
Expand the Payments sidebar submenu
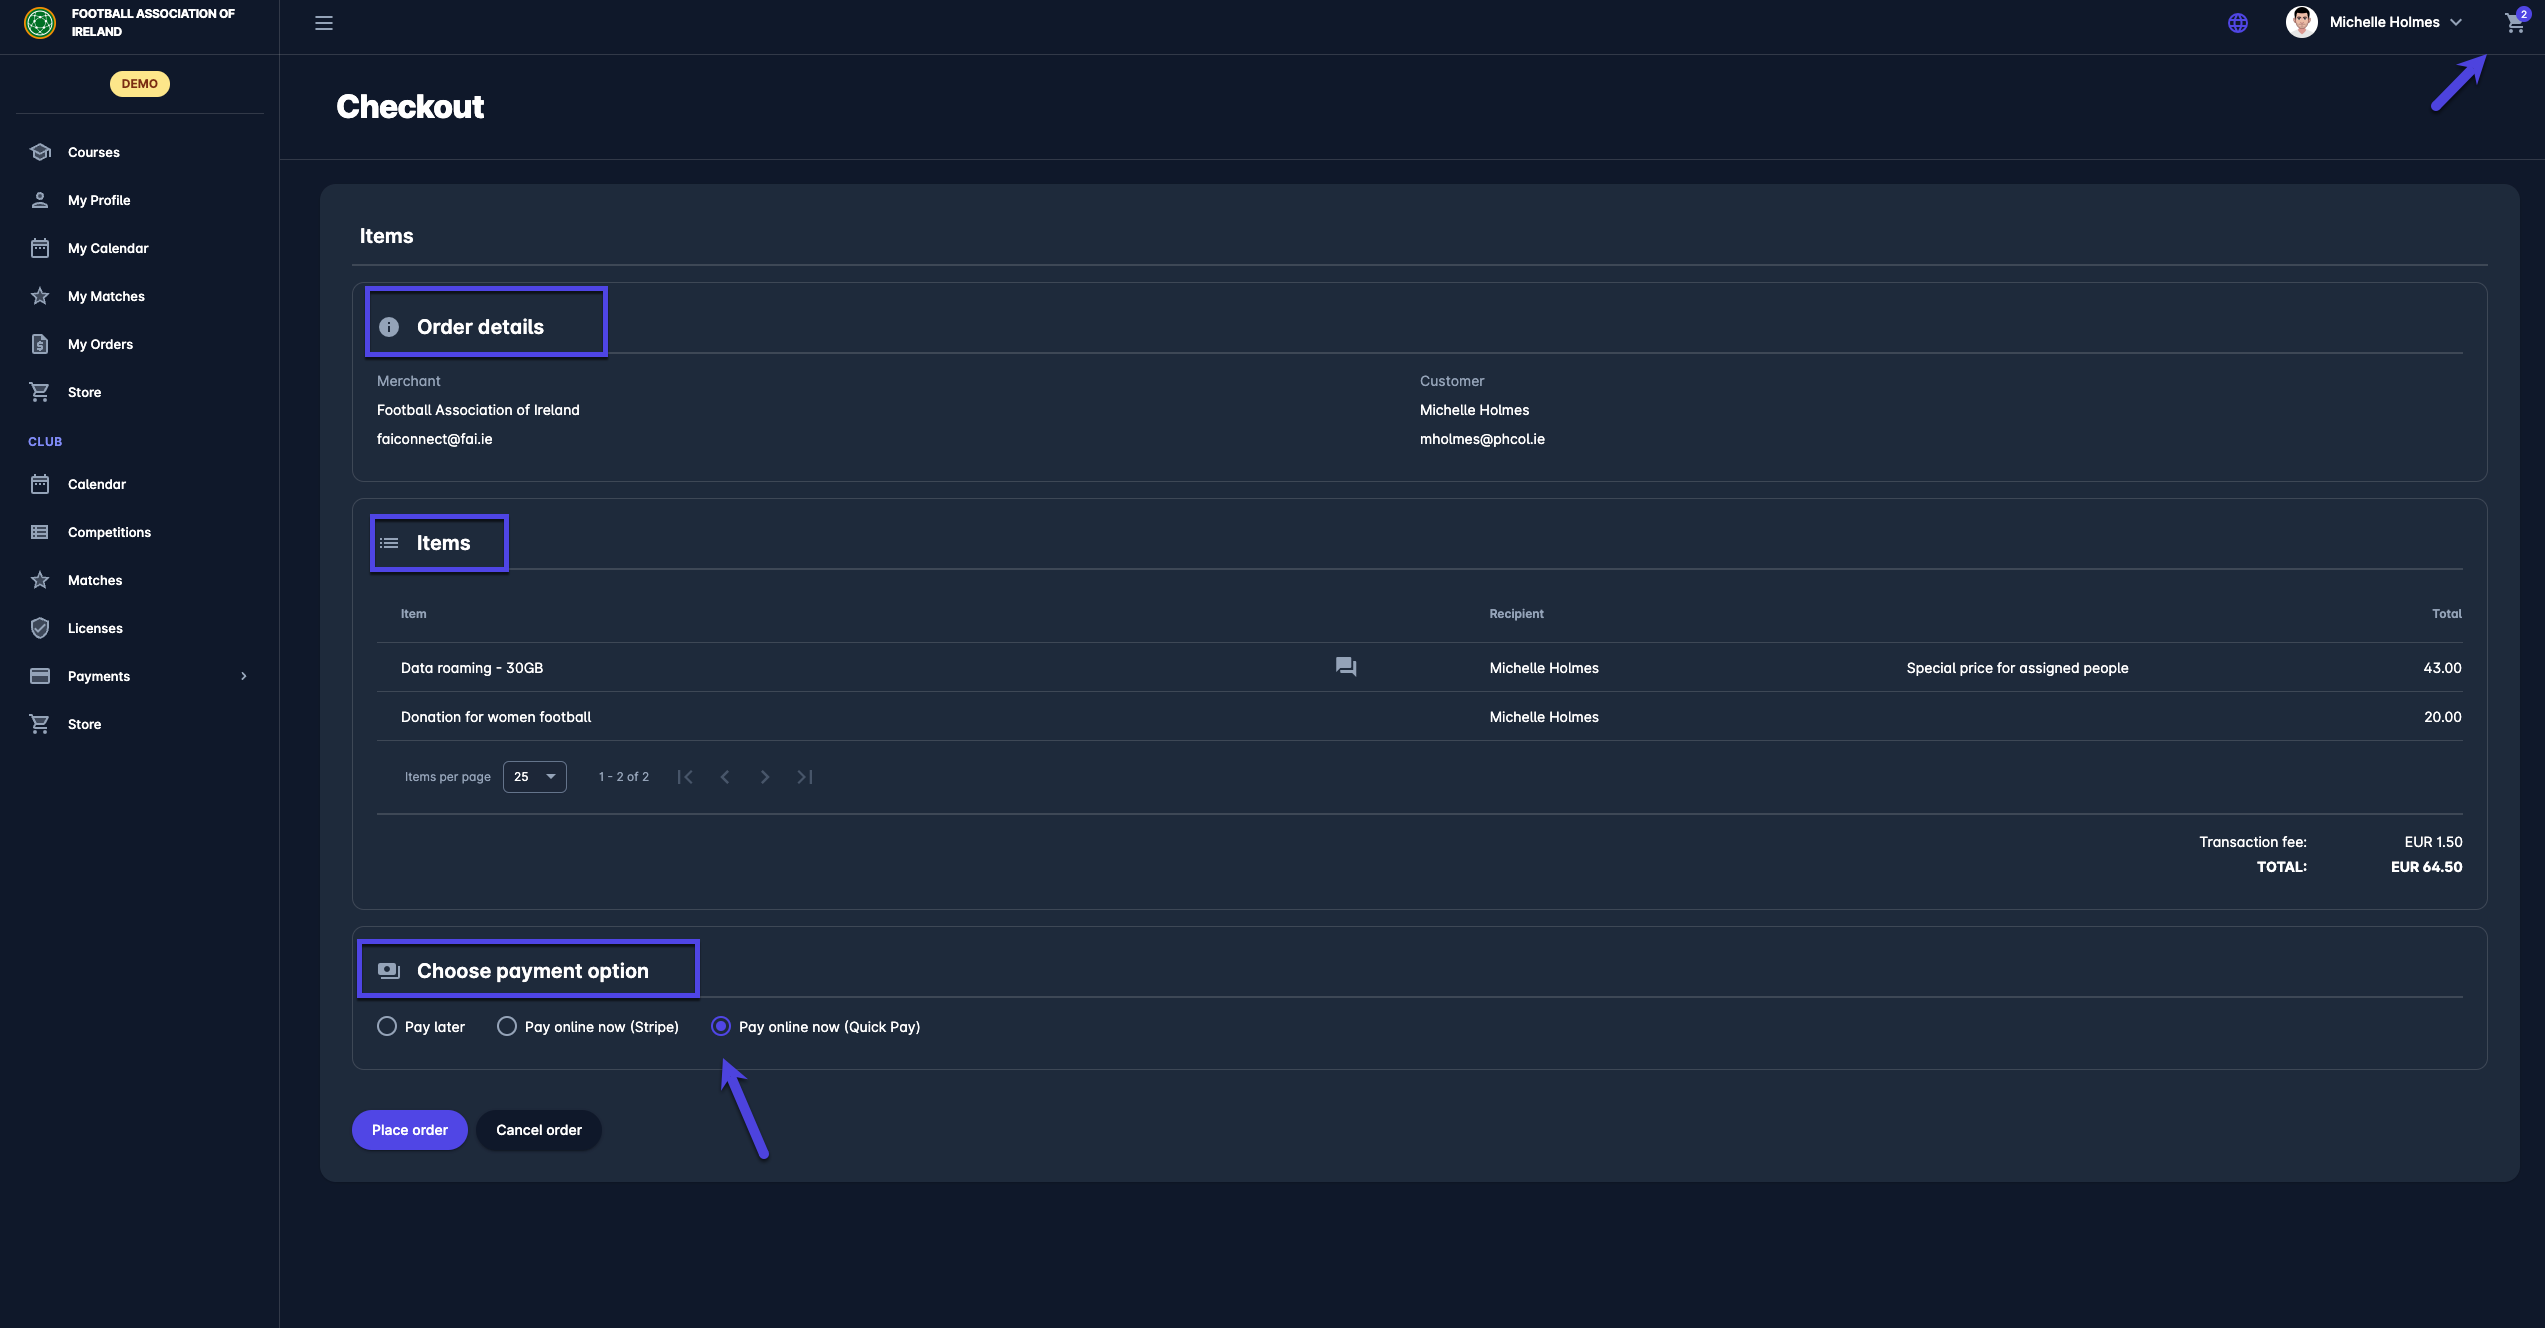(x=243, y=676)
